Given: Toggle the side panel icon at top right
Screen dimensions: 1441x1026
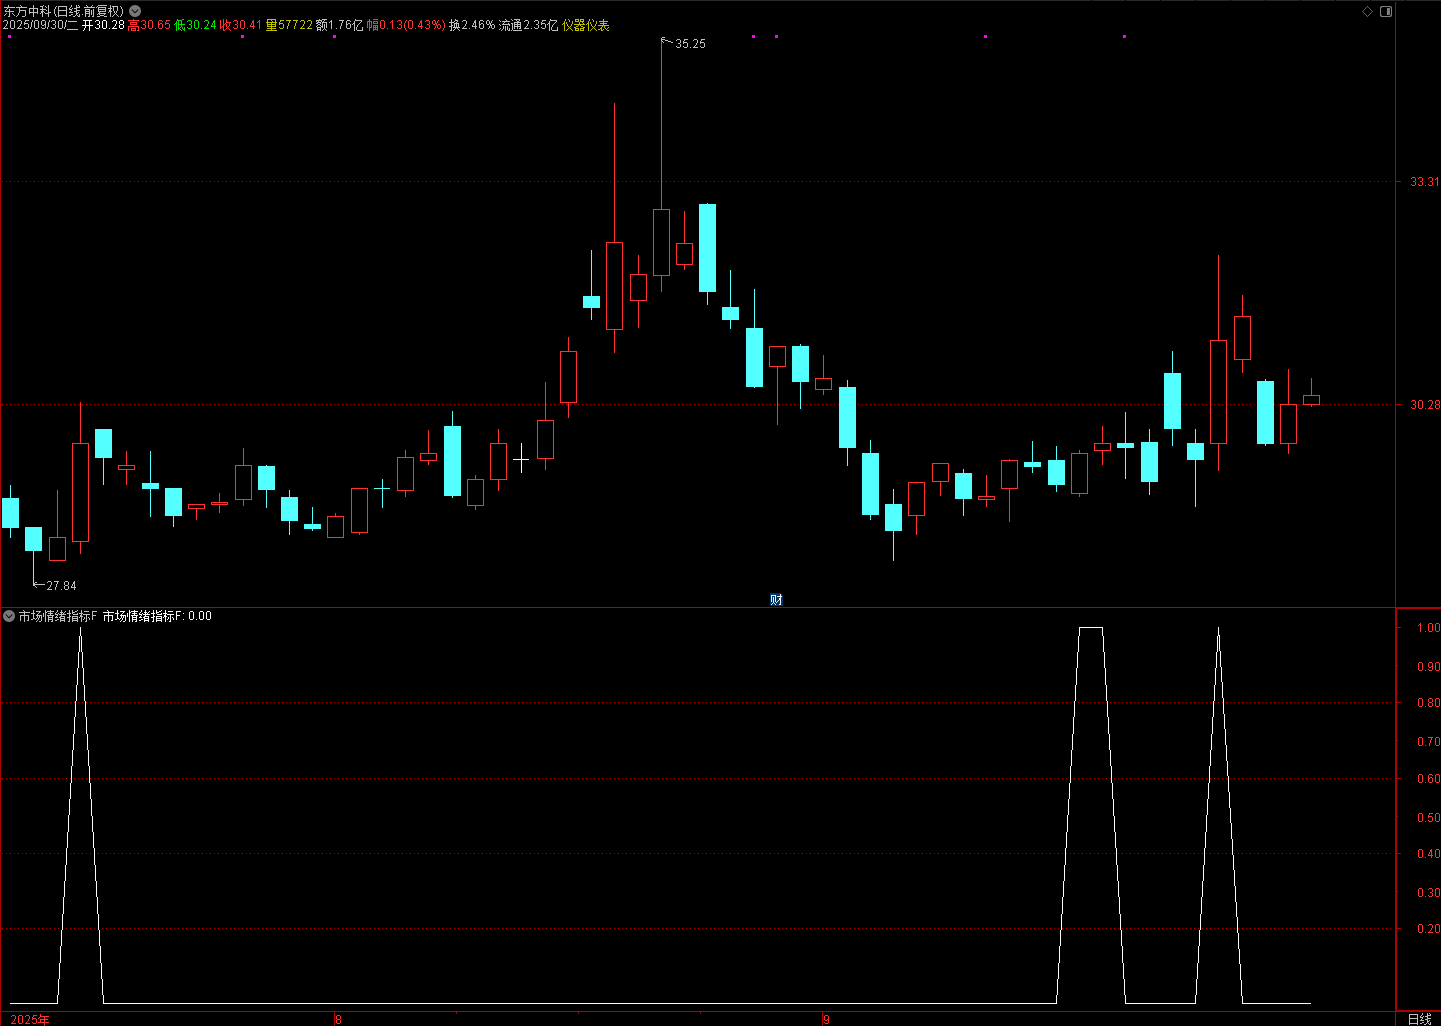Looking at the screenshot, I should click(1386, 11).
